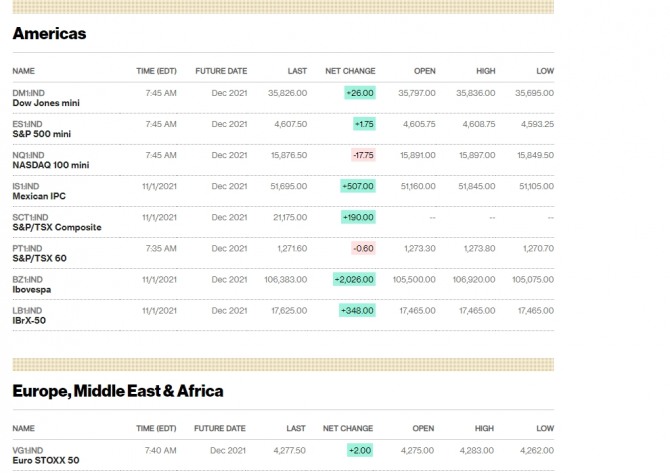Image resolution: width=670 pixels, height=473 pixels.
Task: Open the IBrX-50 index link
Action: (30, 320)
